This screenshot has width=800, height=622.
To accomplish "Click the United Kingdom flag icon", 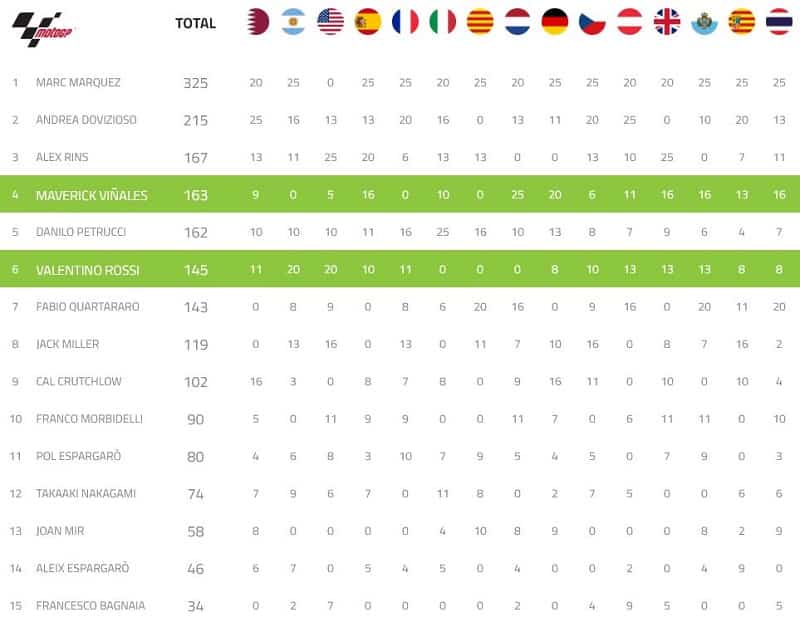I will (x=667, y=22).
